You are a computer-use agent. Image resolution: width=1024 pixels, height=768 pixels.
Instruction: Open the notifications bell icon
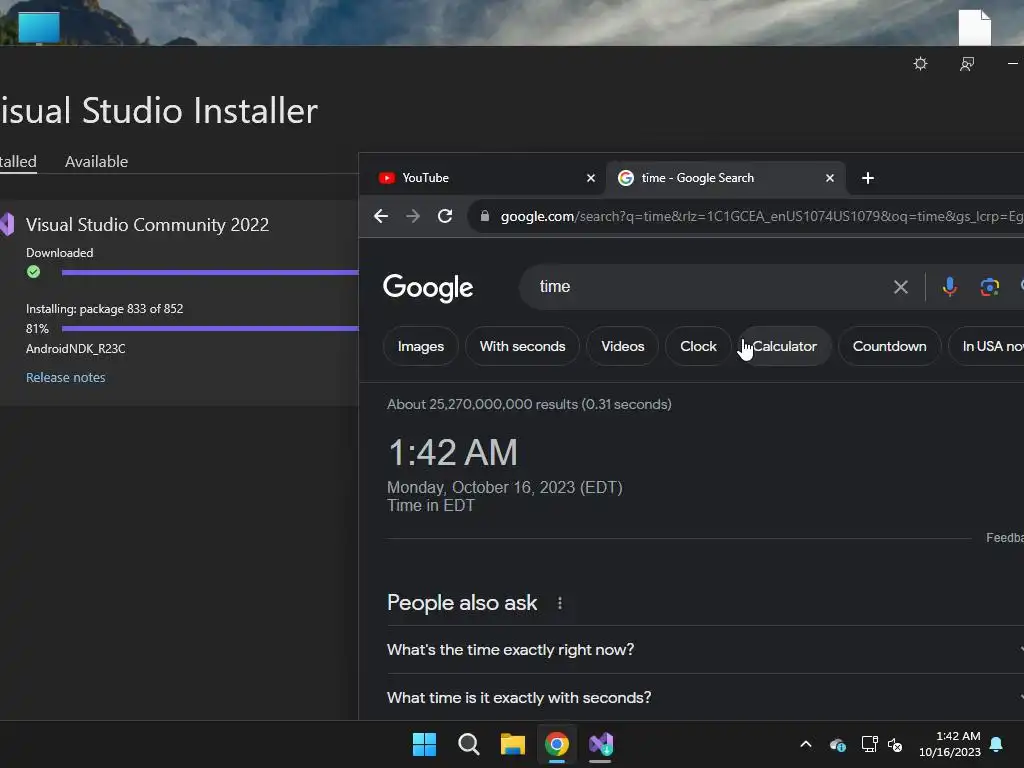coord(997,744)
